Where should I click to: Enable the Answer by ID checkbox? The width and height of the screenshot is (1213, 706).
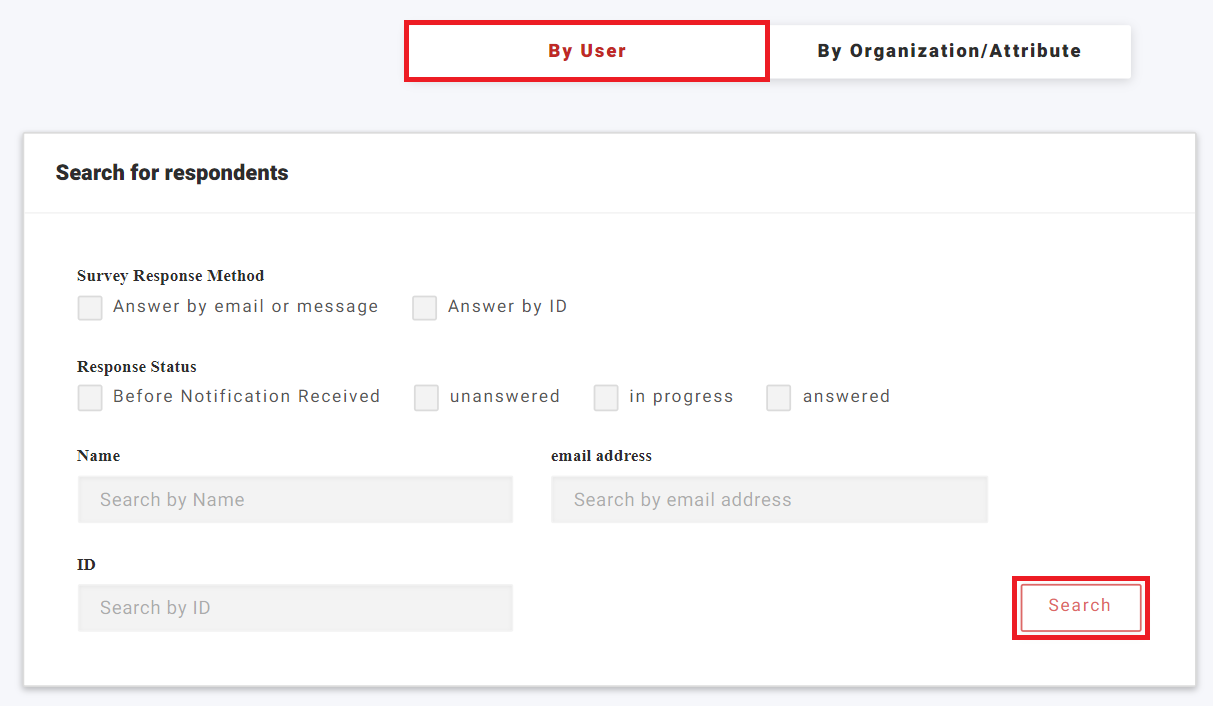(425, 307)
